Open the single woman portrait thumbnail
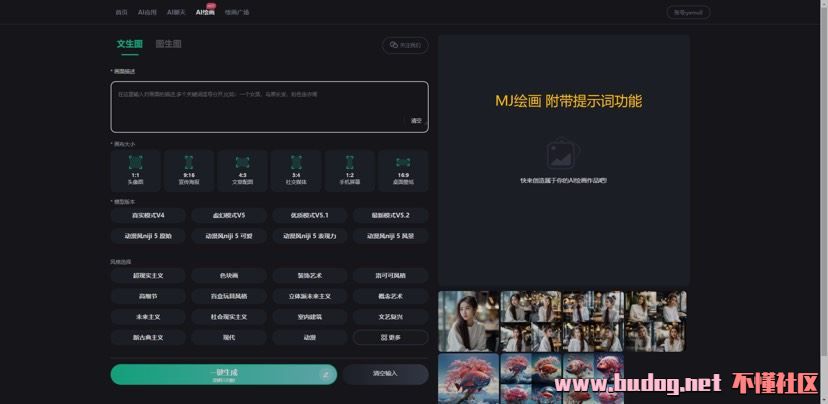The height and width of the screenshot is (404, 828). tap(468, 321)
